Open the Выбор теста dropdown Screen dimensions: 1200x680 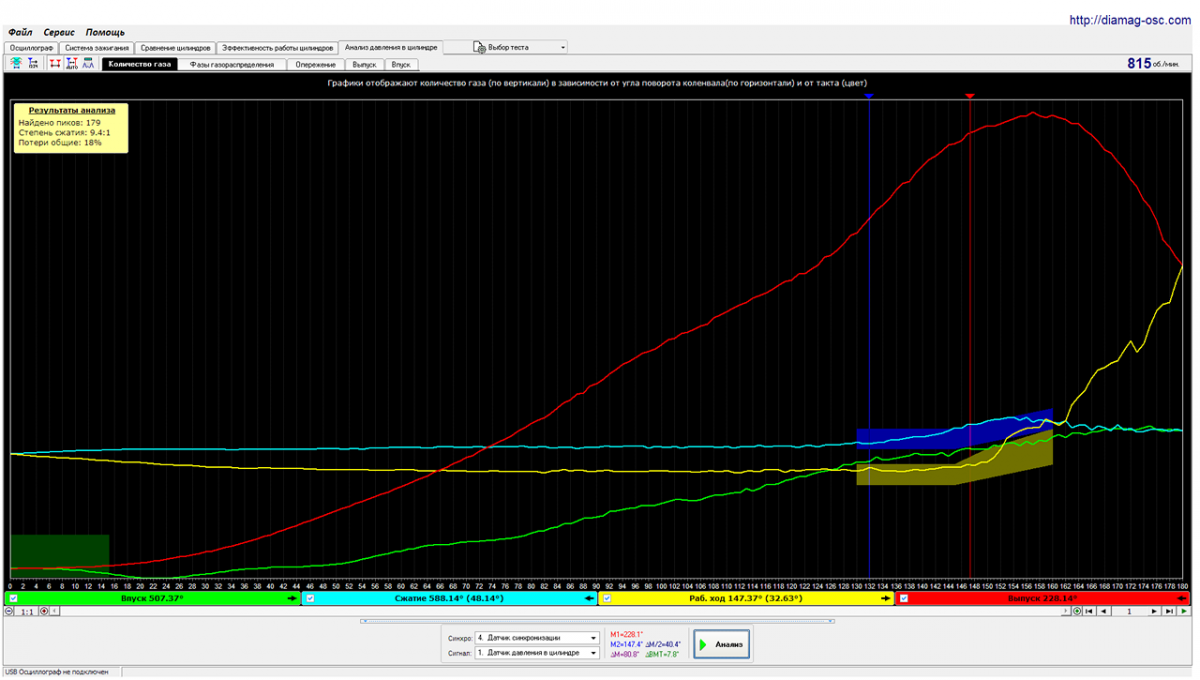(x=507, y=47)
